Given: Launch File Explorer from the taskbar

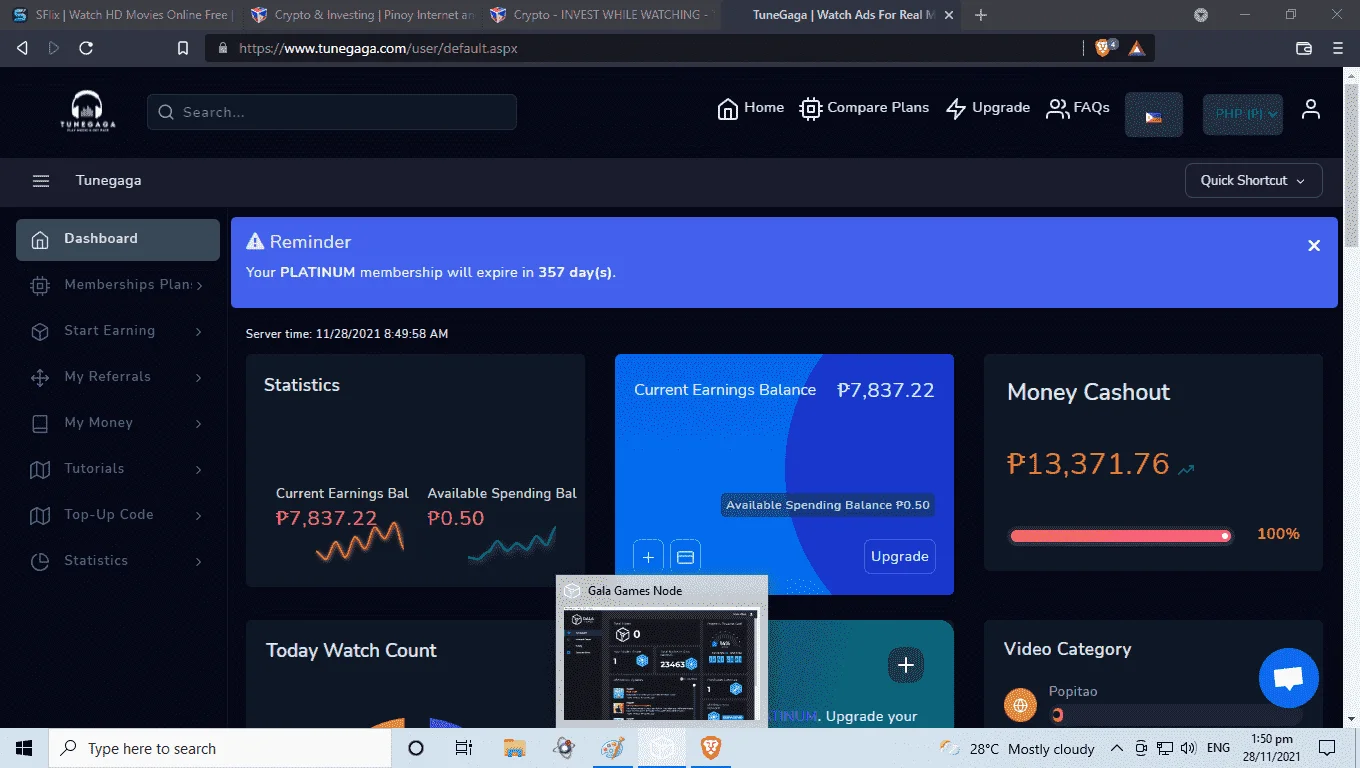Looking at the screenshot, I should 514,748.
